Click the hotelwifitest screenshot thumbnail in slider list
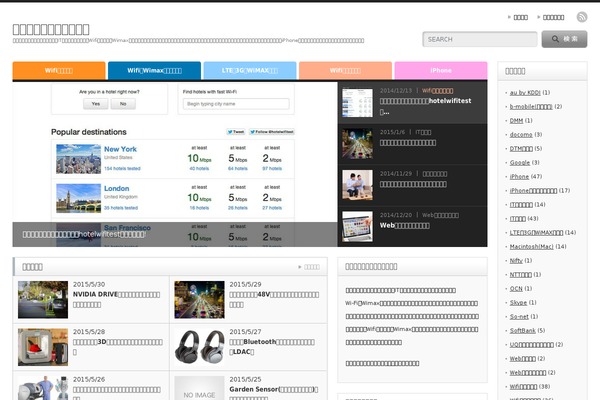 (357, 103)
